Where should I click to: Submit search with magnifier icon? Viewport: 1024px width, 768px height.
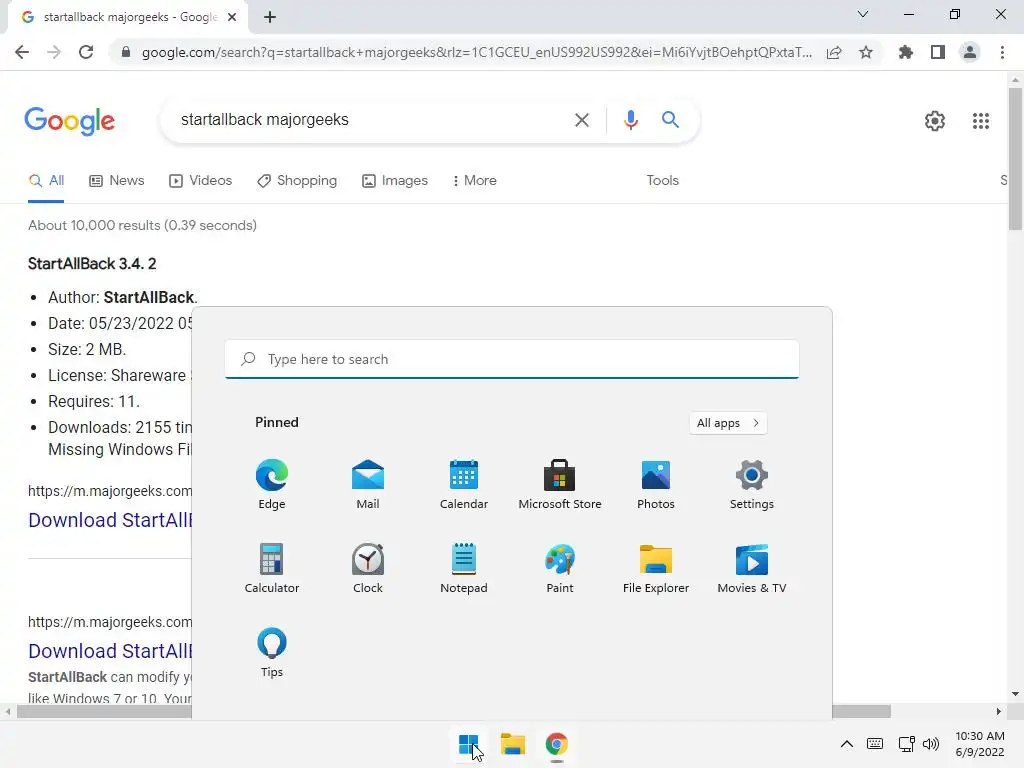coord(670,120)
